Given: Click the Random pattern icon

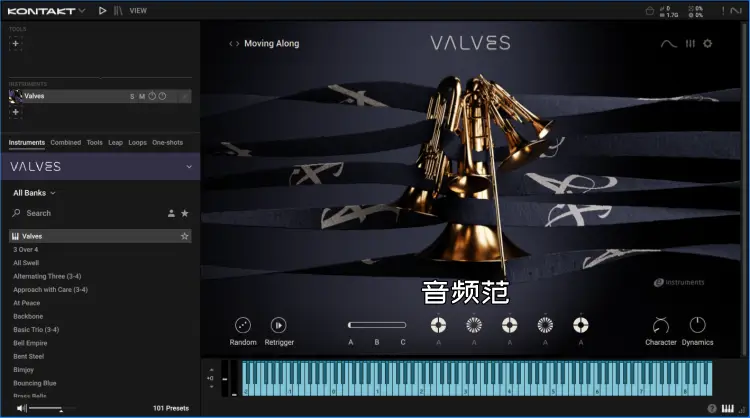Looking at the screenshot, I should (242, 325).
